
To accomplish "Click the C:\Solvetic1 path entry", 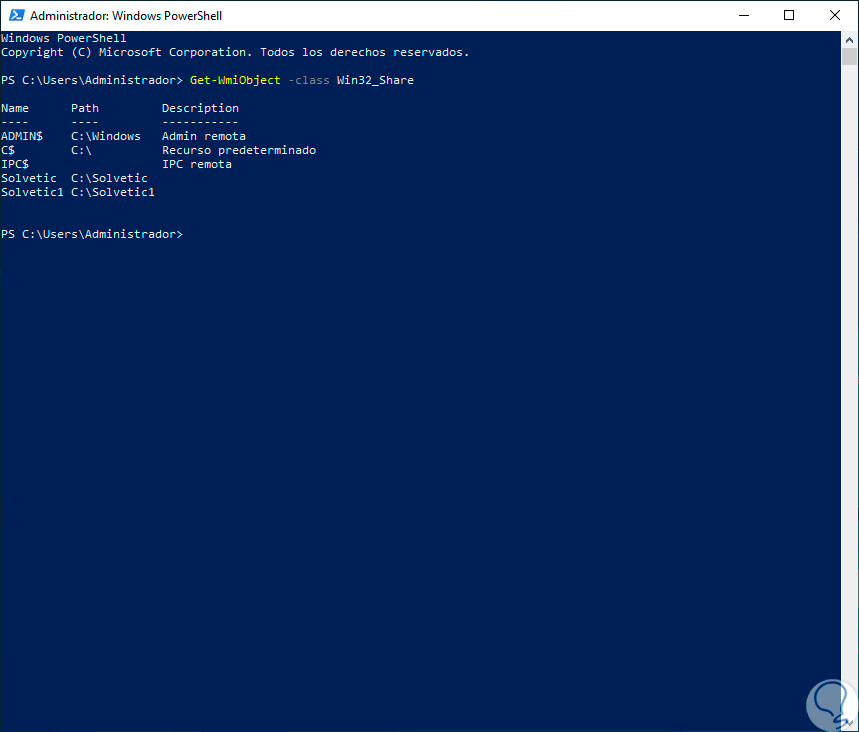I will tap(113, 192).
